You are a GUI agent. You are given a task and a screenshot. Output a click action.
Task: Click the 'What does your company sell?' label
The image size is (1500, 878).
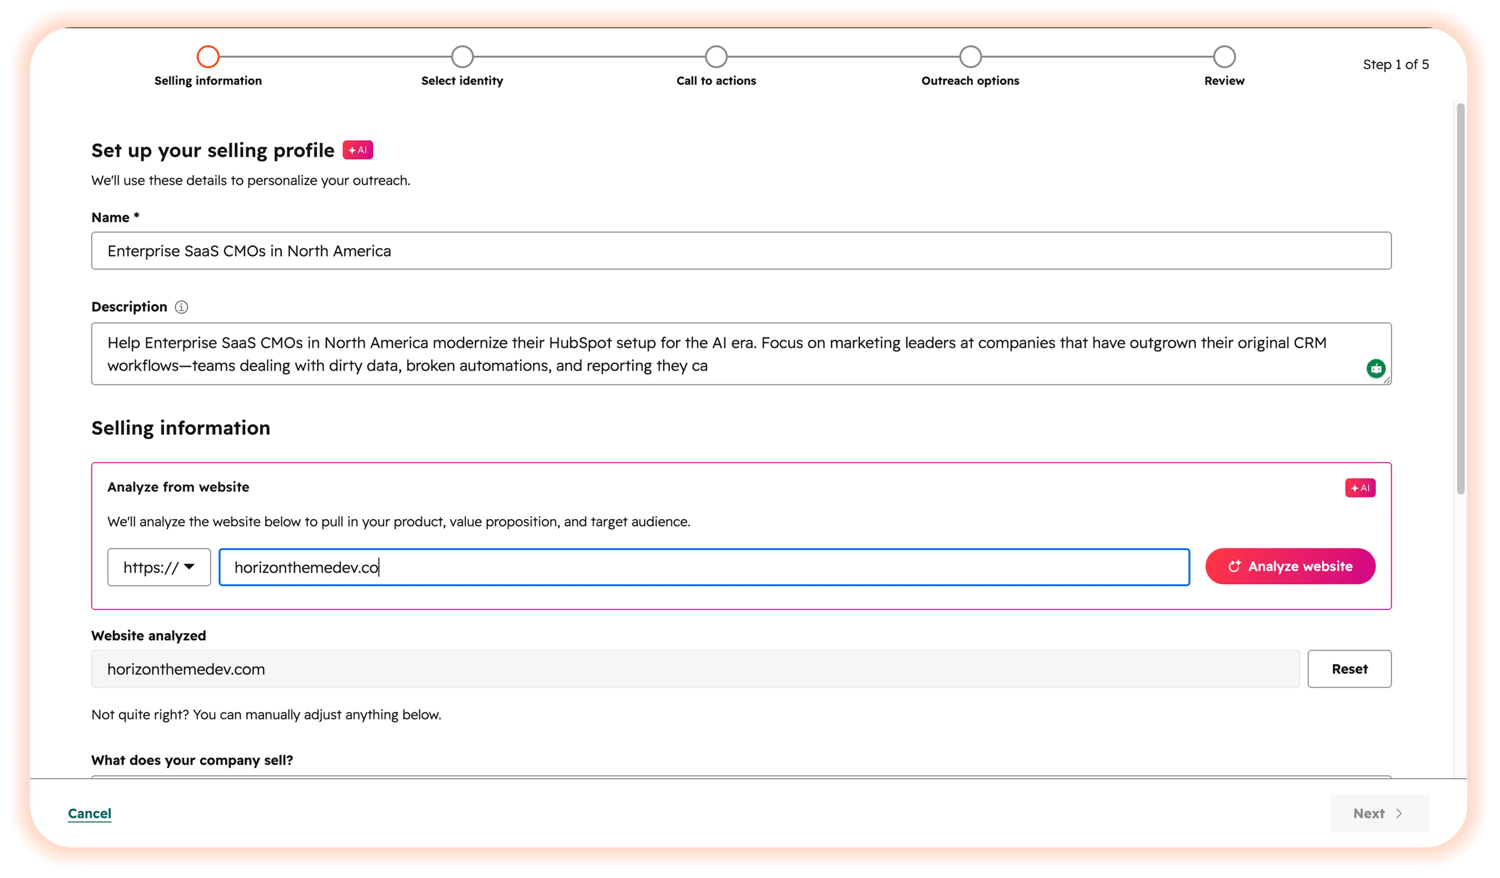[192, 760]
